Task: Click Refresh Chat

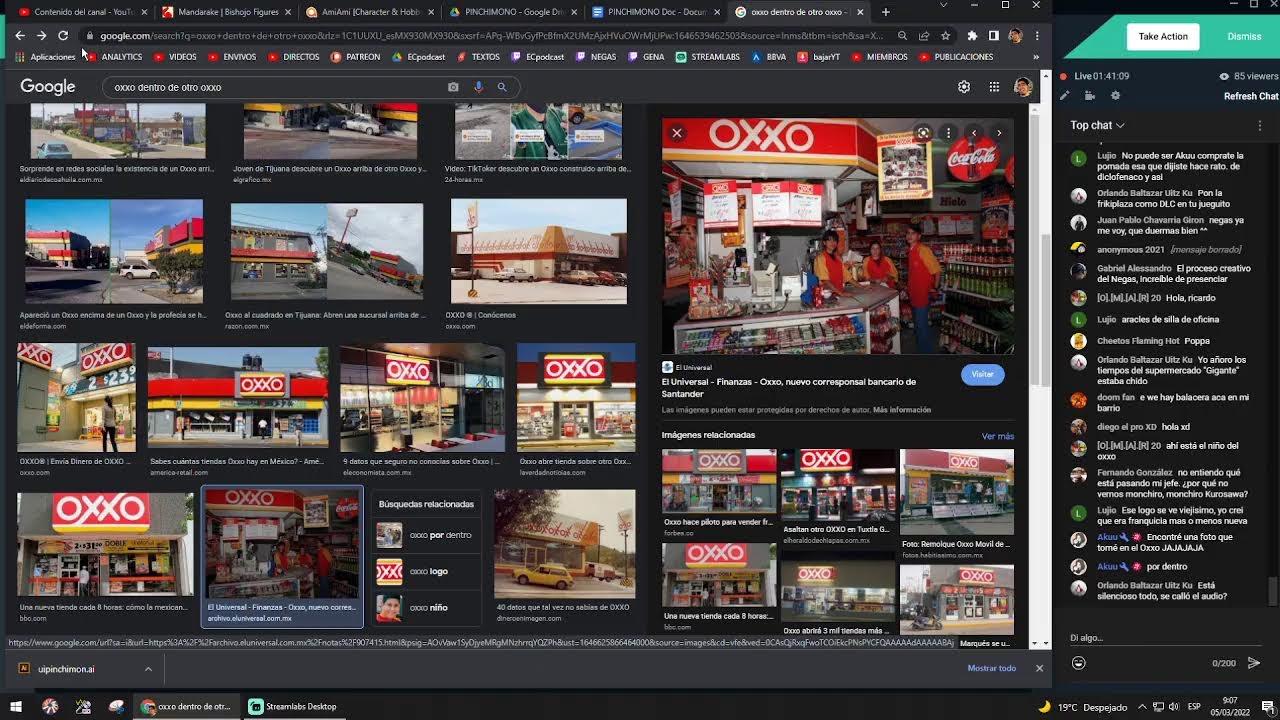Action: point(1251,96)
